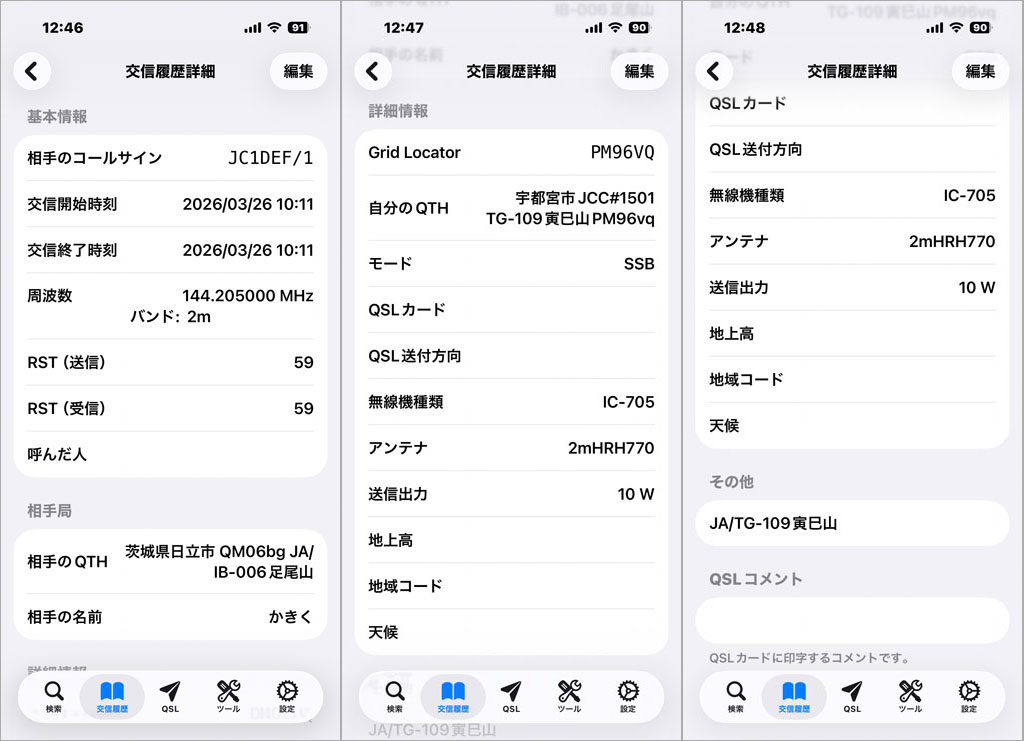
Task: Open the 検索 search tab on left screen
Action: click(x=54, y=696)
